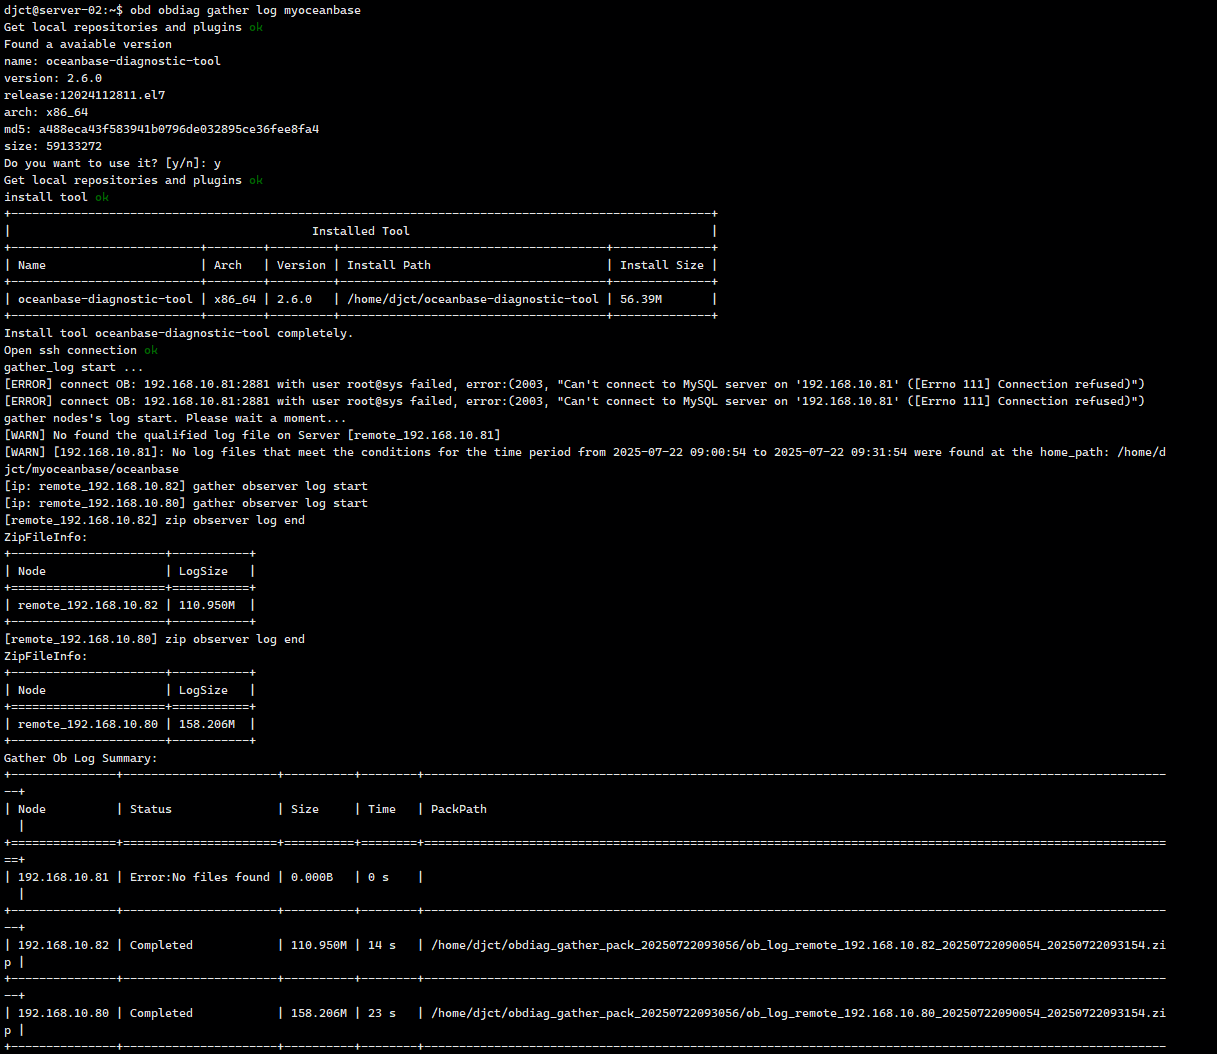
Task: Click the 'remote_192.168.10.82' ZipFileInfo table cell
Action: tap(88, 605)
